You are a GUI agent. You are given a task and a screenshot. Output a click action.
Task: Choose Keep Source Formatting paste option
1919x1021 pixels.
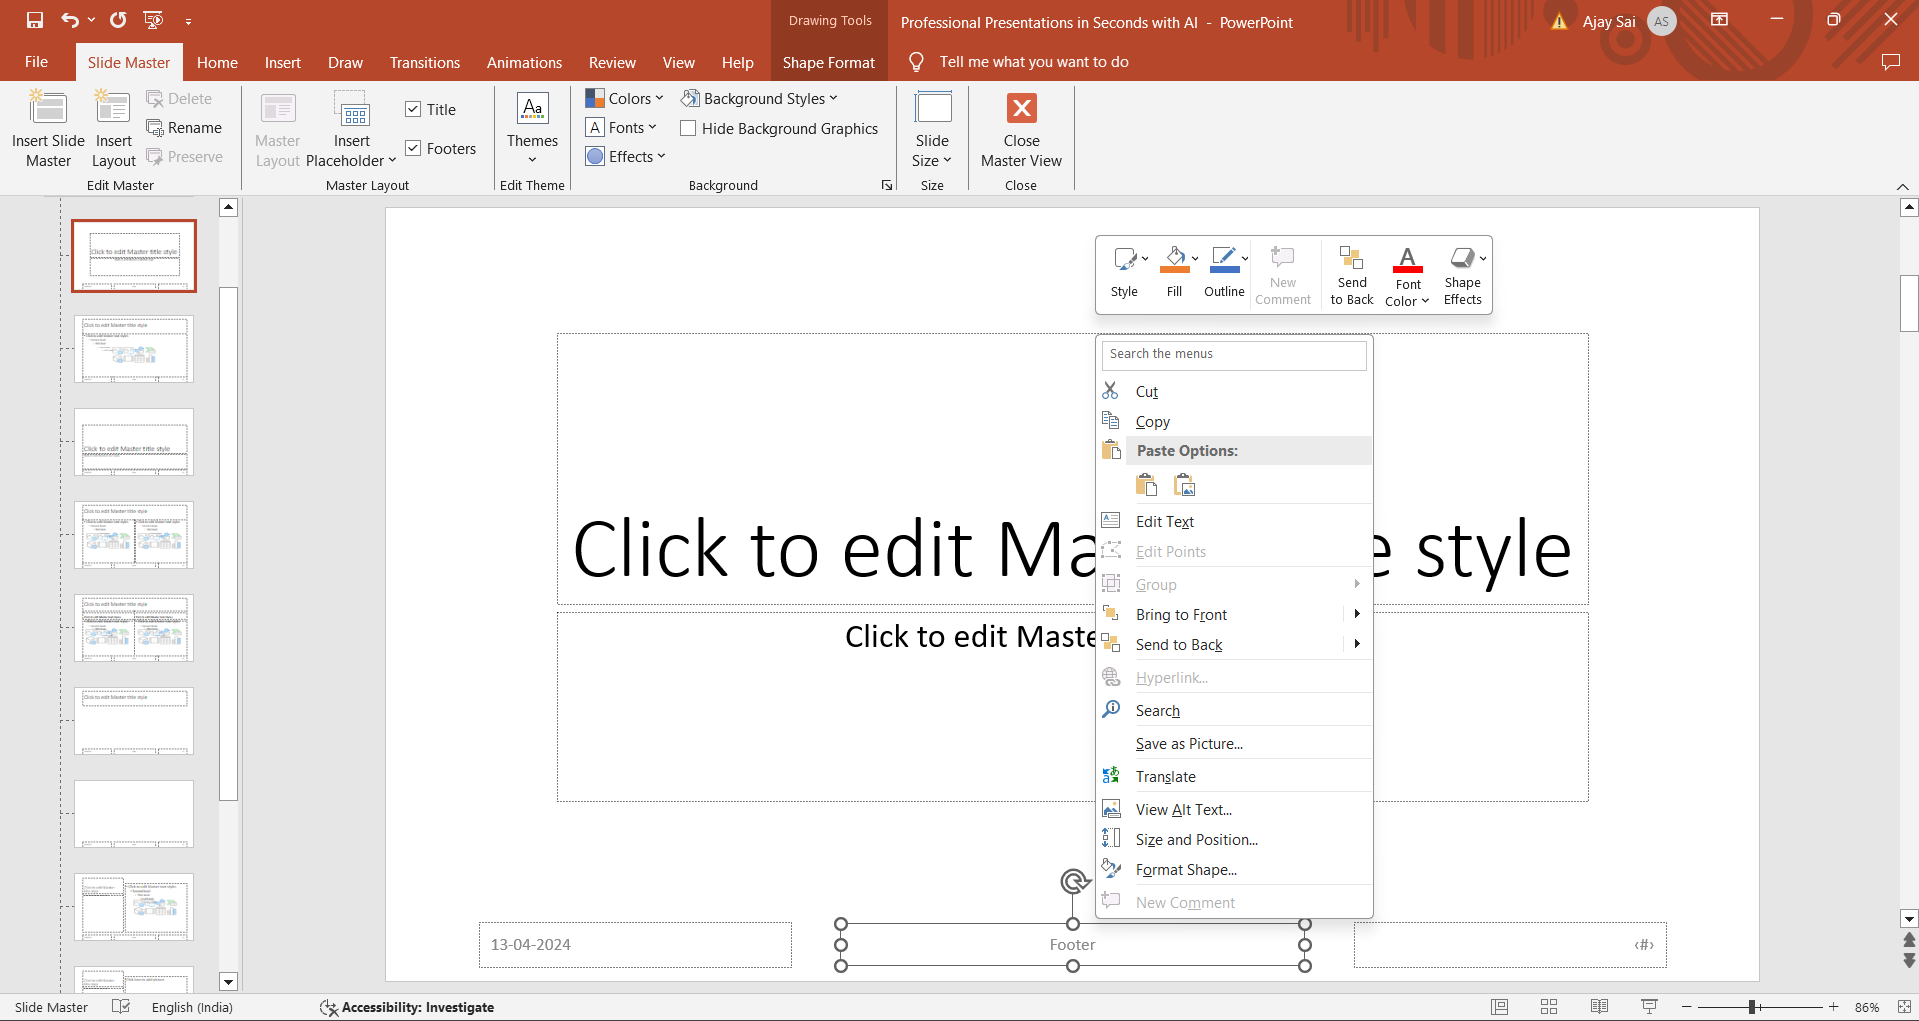coord(1147,485)
